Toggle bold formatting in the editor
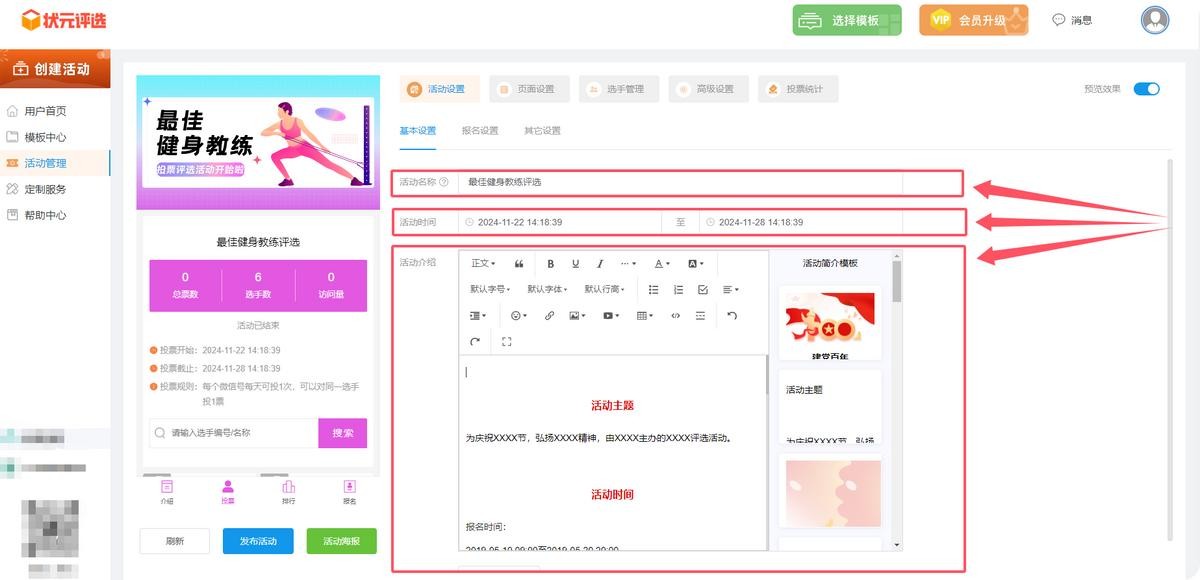 click(x=550, y=264)
